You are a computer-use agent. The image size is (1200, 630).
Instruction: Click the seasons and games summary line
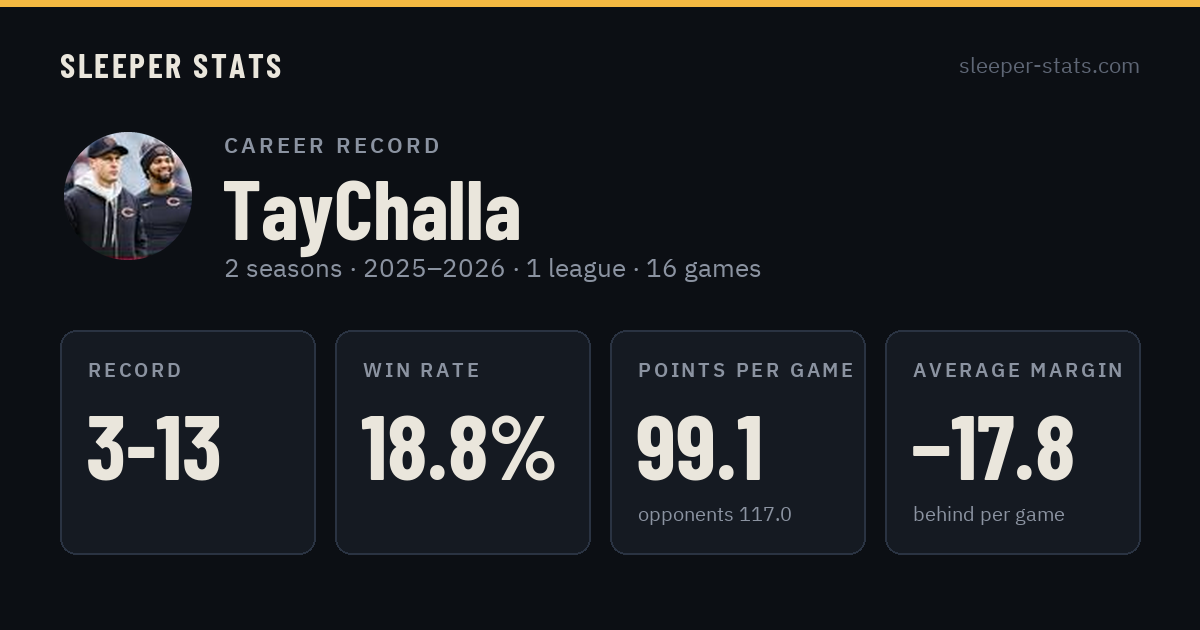[493, 269]
